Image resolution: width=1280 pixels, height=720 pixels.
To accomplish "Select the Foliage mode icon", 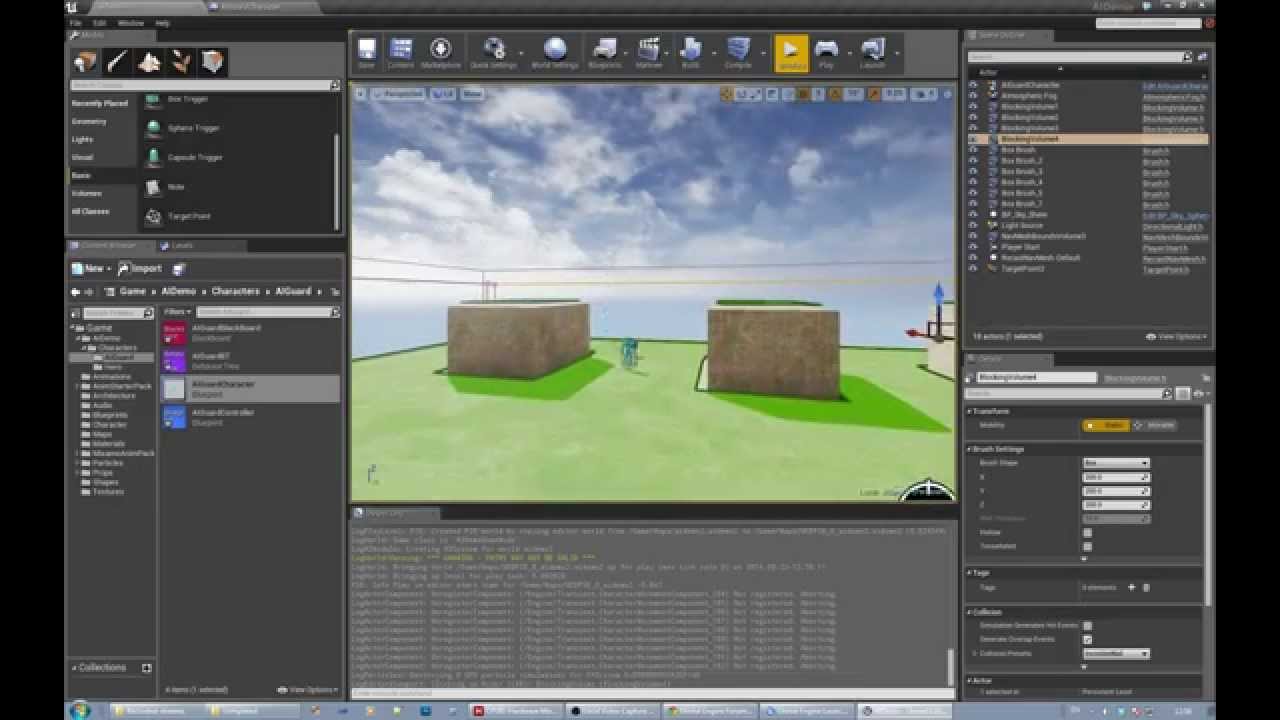I will pyautogui.click(x=181, y=62).
